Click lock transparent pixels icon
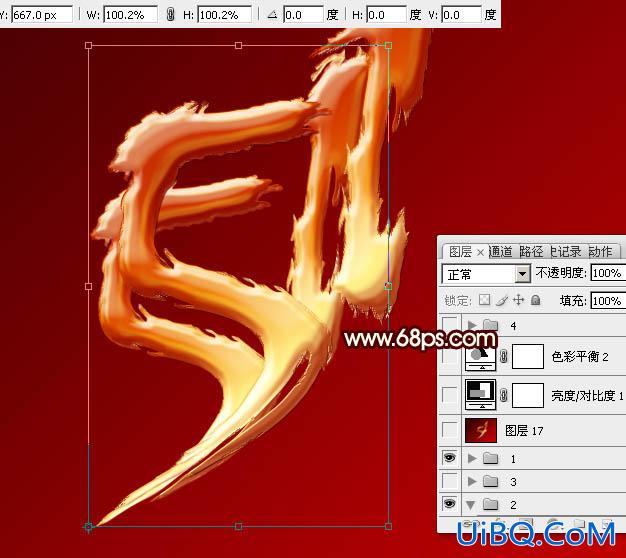This screenshot has height=558, width=626. (x=484, y=300)
